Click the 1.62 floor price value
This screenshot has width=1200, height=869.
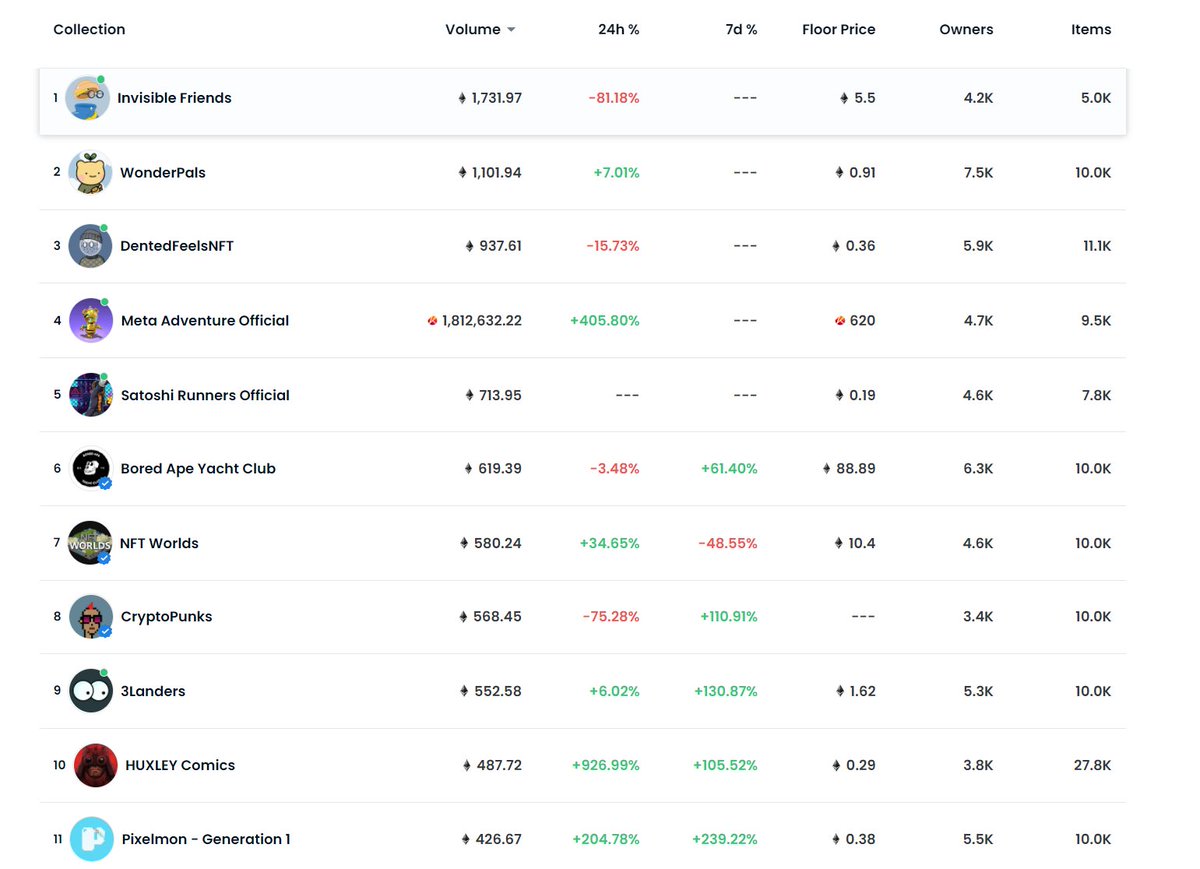pos(862,691)
